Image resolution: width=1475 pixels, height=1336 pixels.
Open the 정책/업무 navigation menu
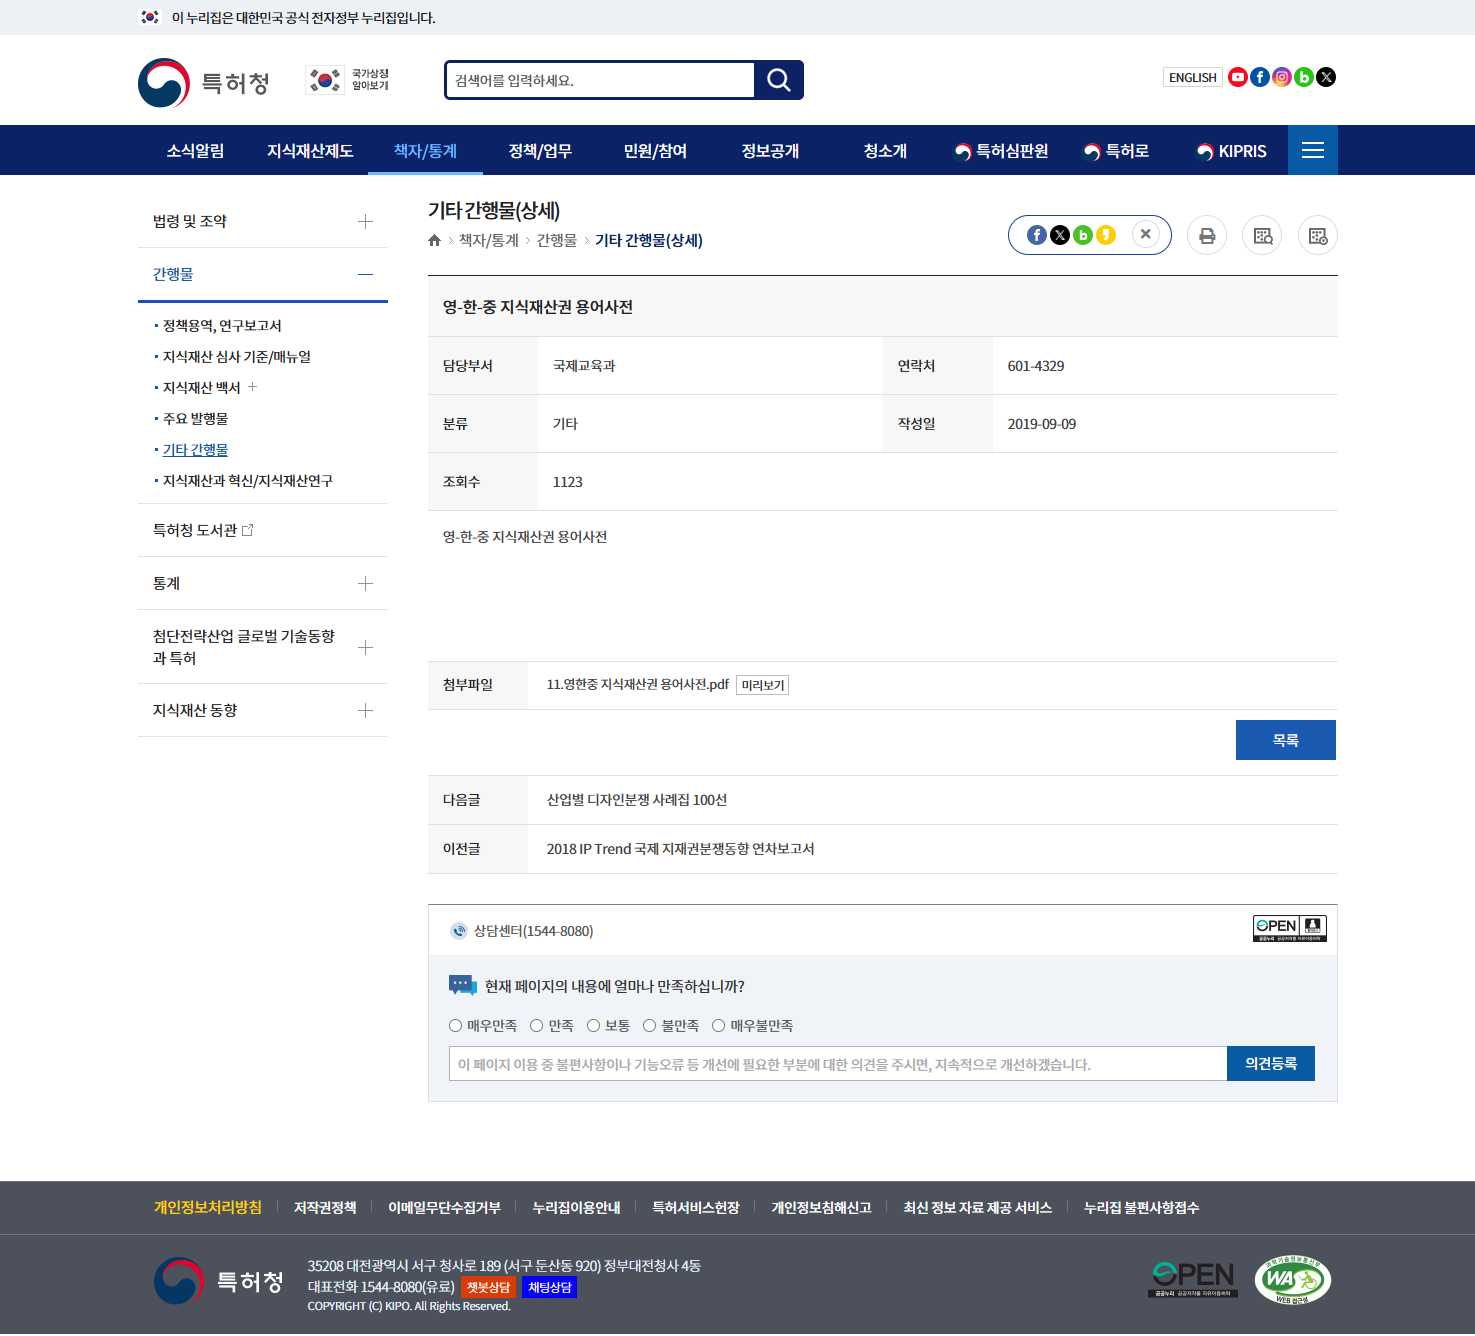(x=540, y=151)
